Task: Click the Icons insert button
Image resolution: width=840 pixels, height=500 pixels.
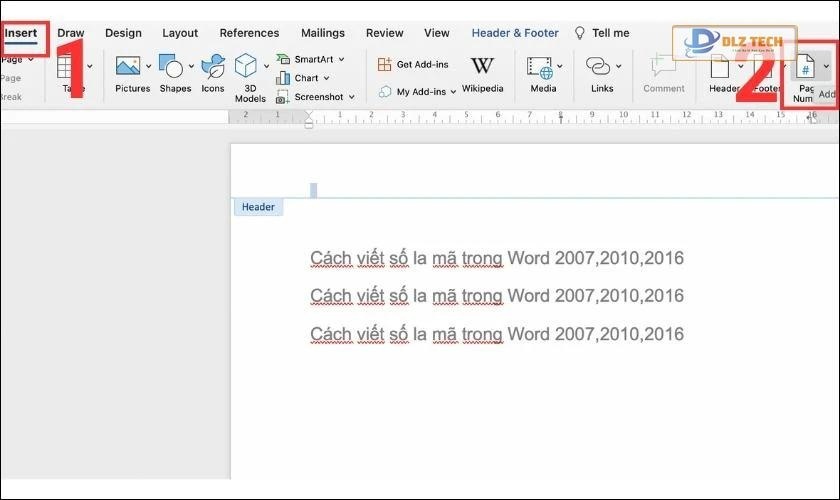Action: point(212,68)
